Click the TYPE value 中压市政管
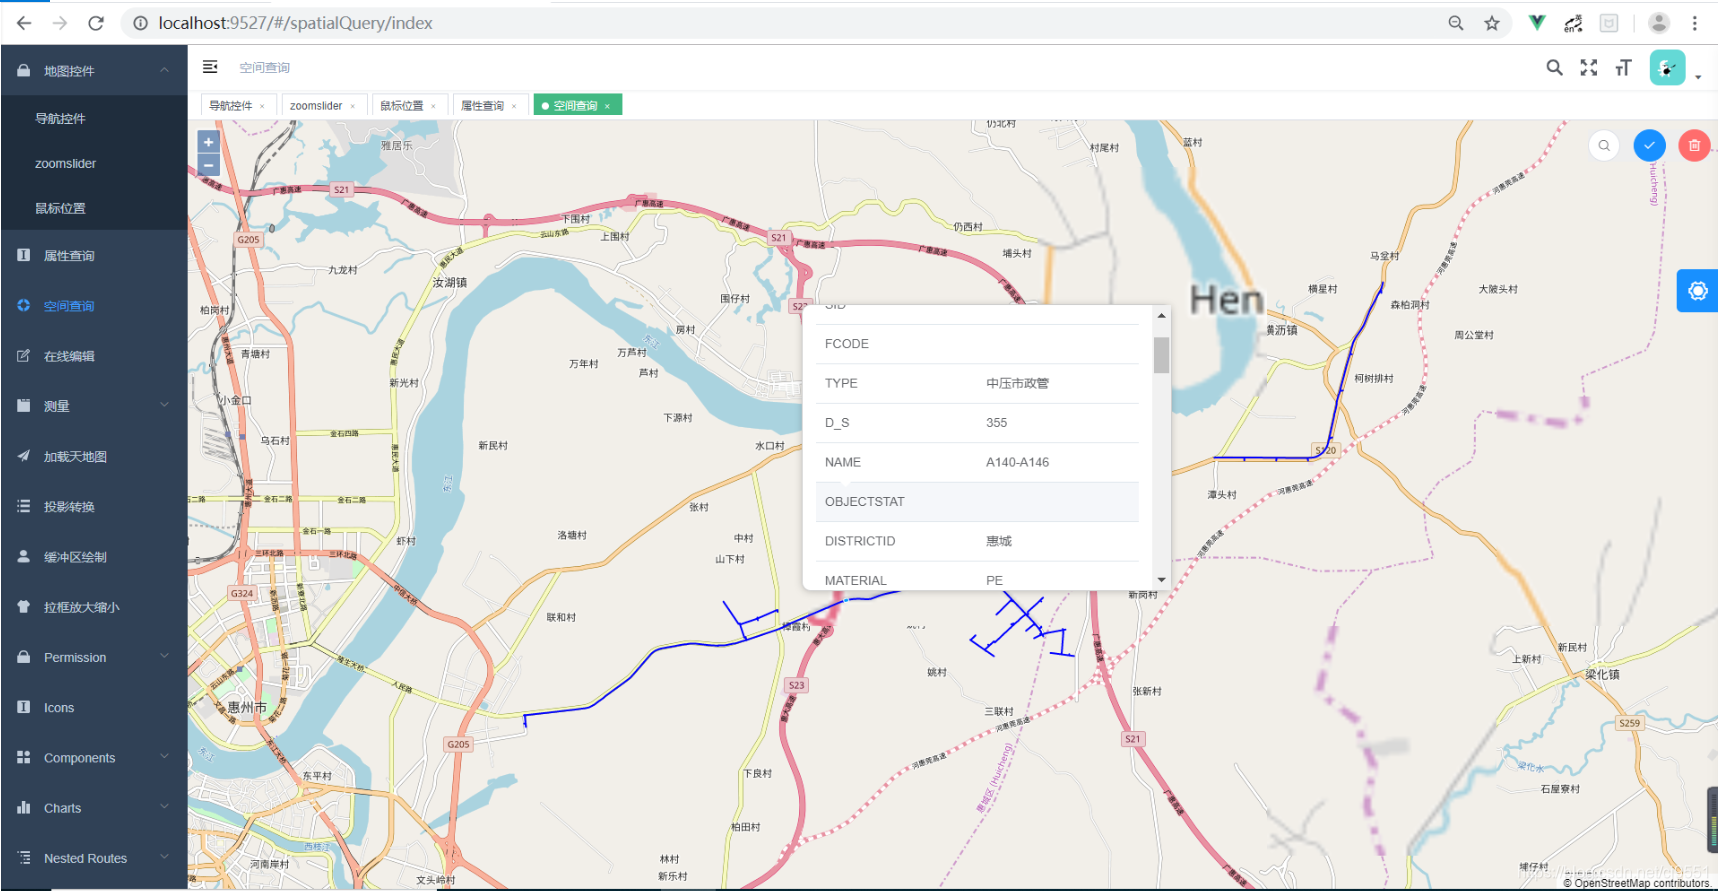Image resolution: width=1718 pixels, height=891 pixels. coord(1017,383)
